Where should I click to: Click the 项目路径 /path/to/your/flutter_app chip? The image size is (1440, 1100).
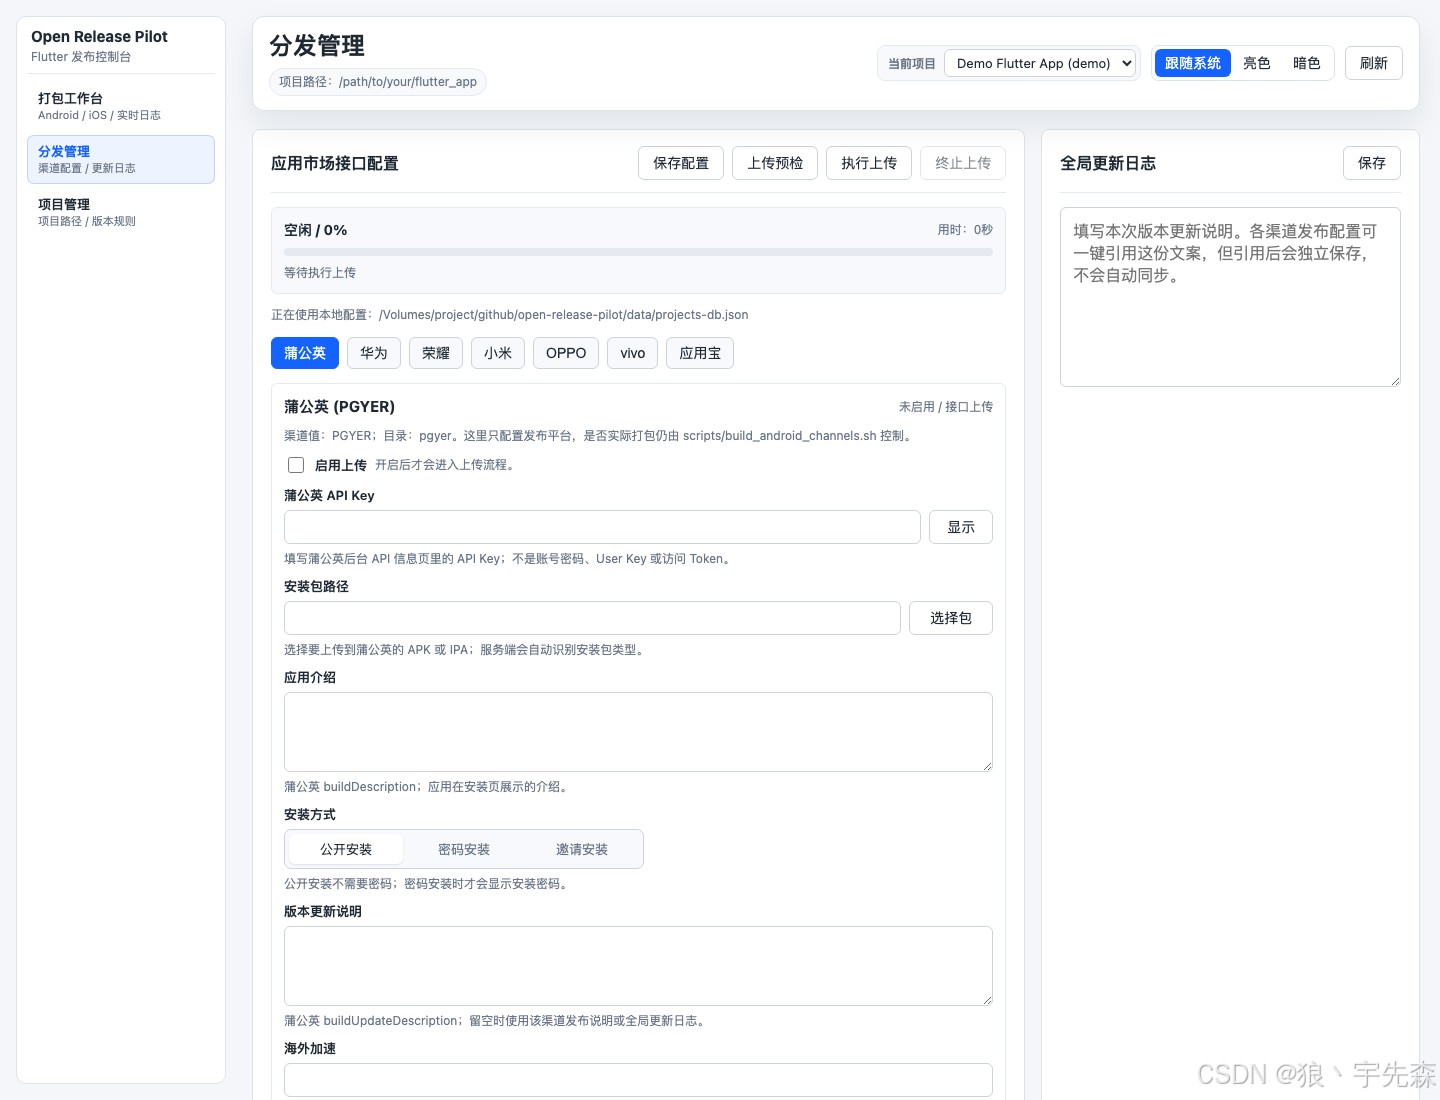click(378, 82)
